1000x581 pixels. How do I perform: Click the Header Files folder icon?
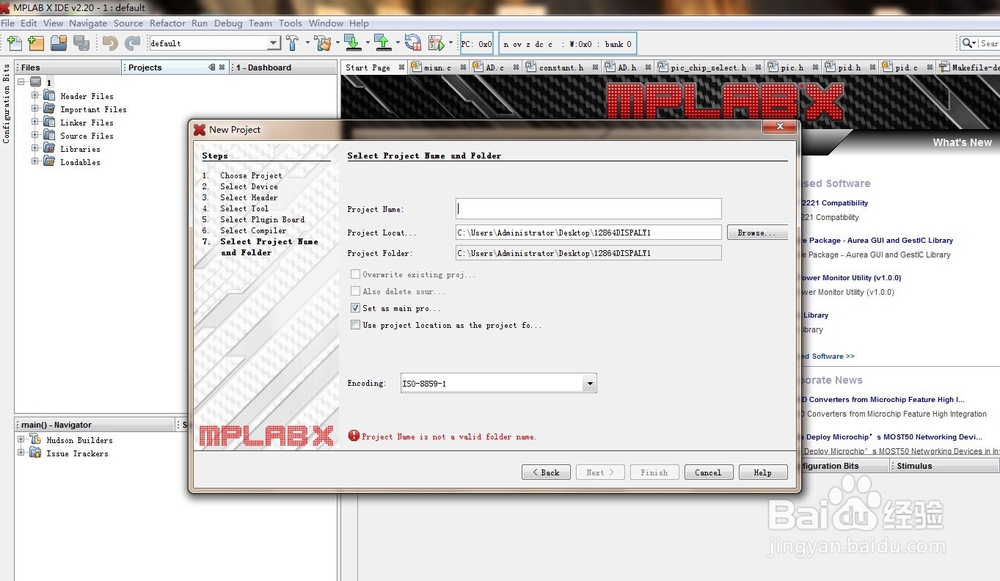(x=49, y=95)
